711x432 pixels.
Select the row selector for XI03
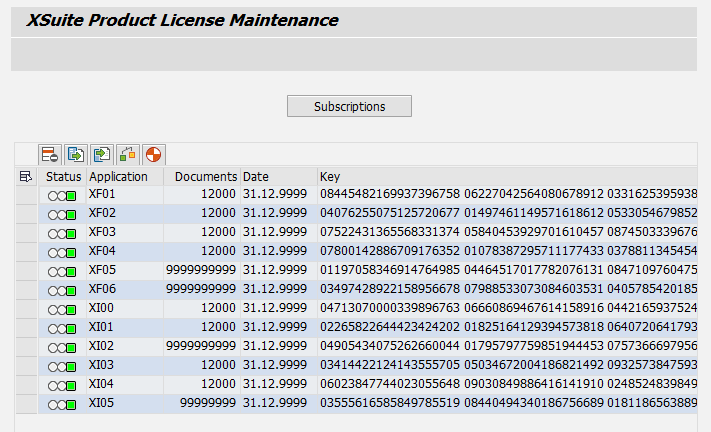[x=26, y=366]
